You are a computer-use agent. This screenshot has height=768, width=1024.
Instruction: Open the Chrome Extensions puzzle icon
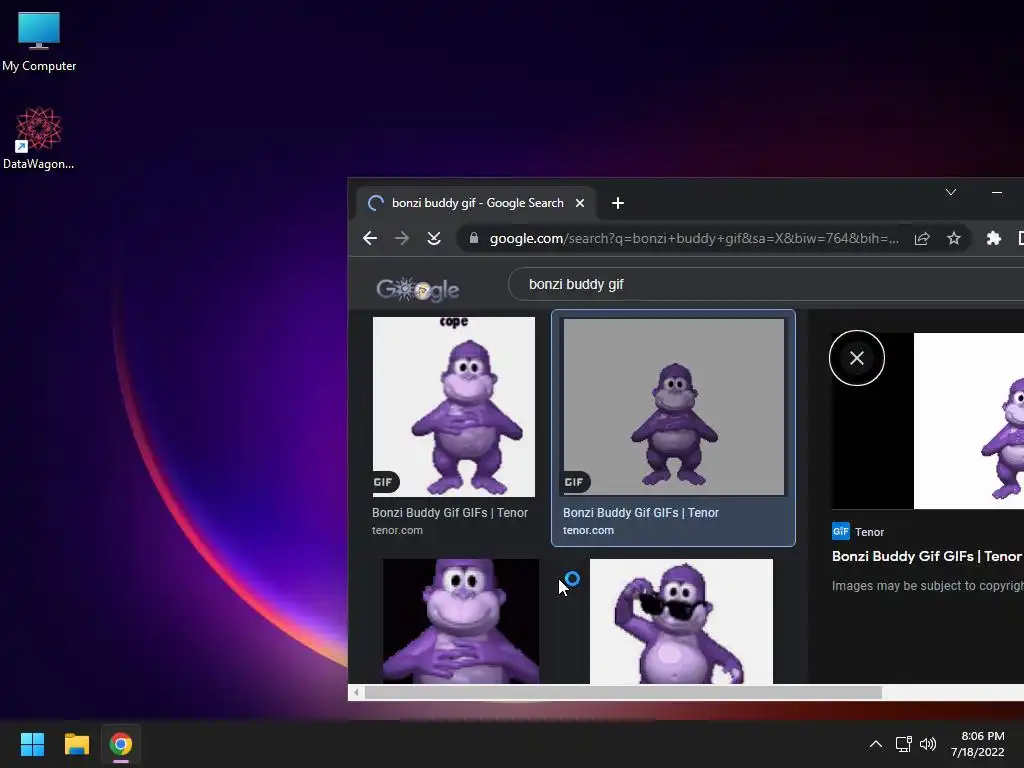point(993,238)
